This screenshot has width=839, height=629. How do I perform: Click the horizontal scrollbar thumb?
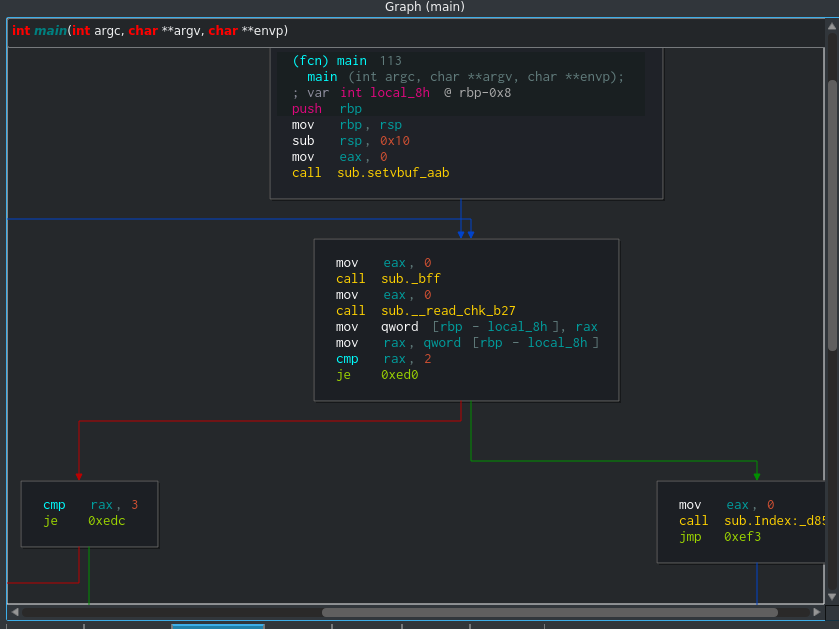pyautogui.click(x=550, y=612)
